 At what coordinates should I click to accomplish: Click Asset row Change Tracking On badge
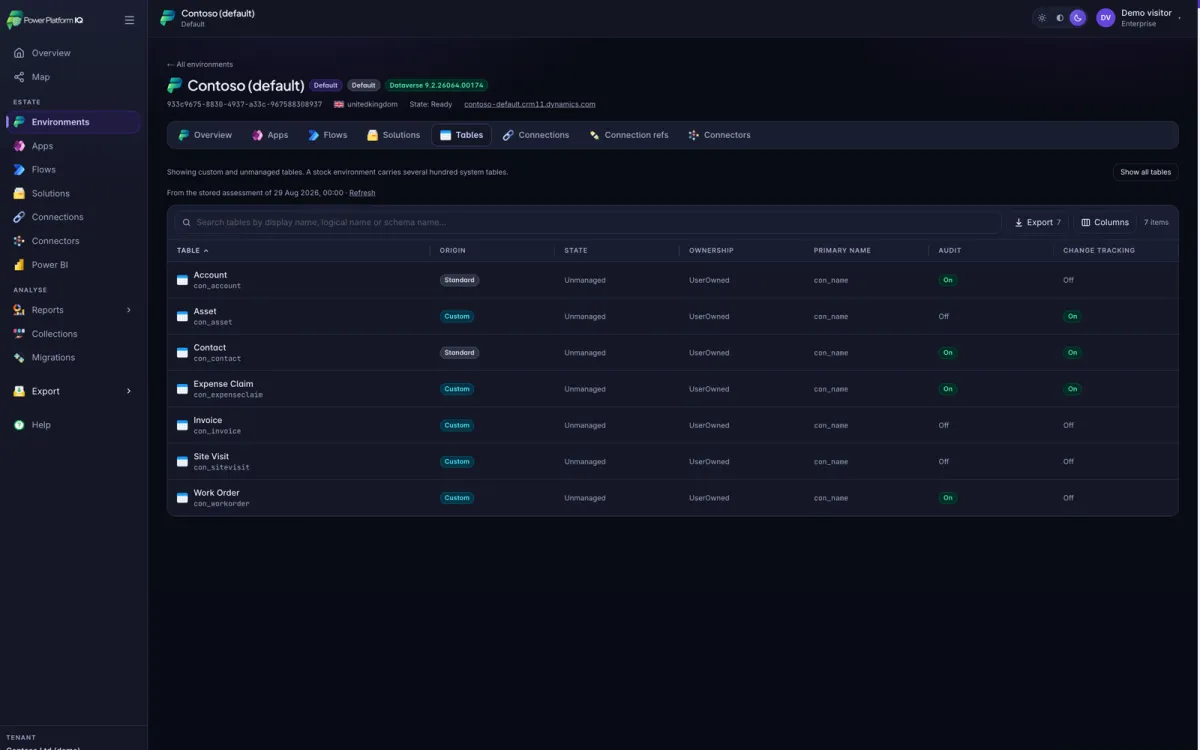(x=1072, y=316)
